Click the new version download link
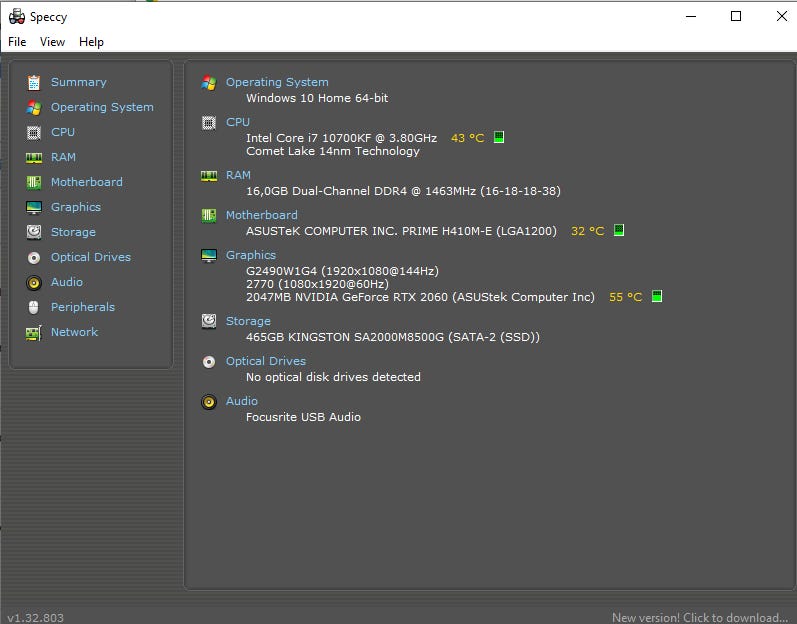The image size is (797, 624). tap(699, 617)
